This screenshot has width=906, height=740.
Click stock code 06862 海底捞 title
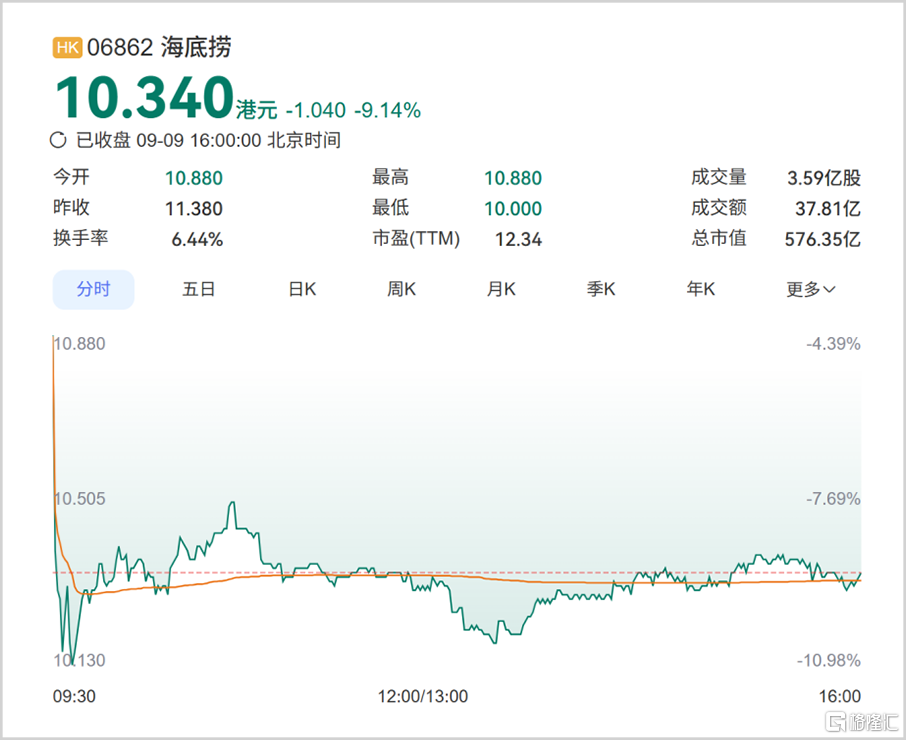(159, 47)
